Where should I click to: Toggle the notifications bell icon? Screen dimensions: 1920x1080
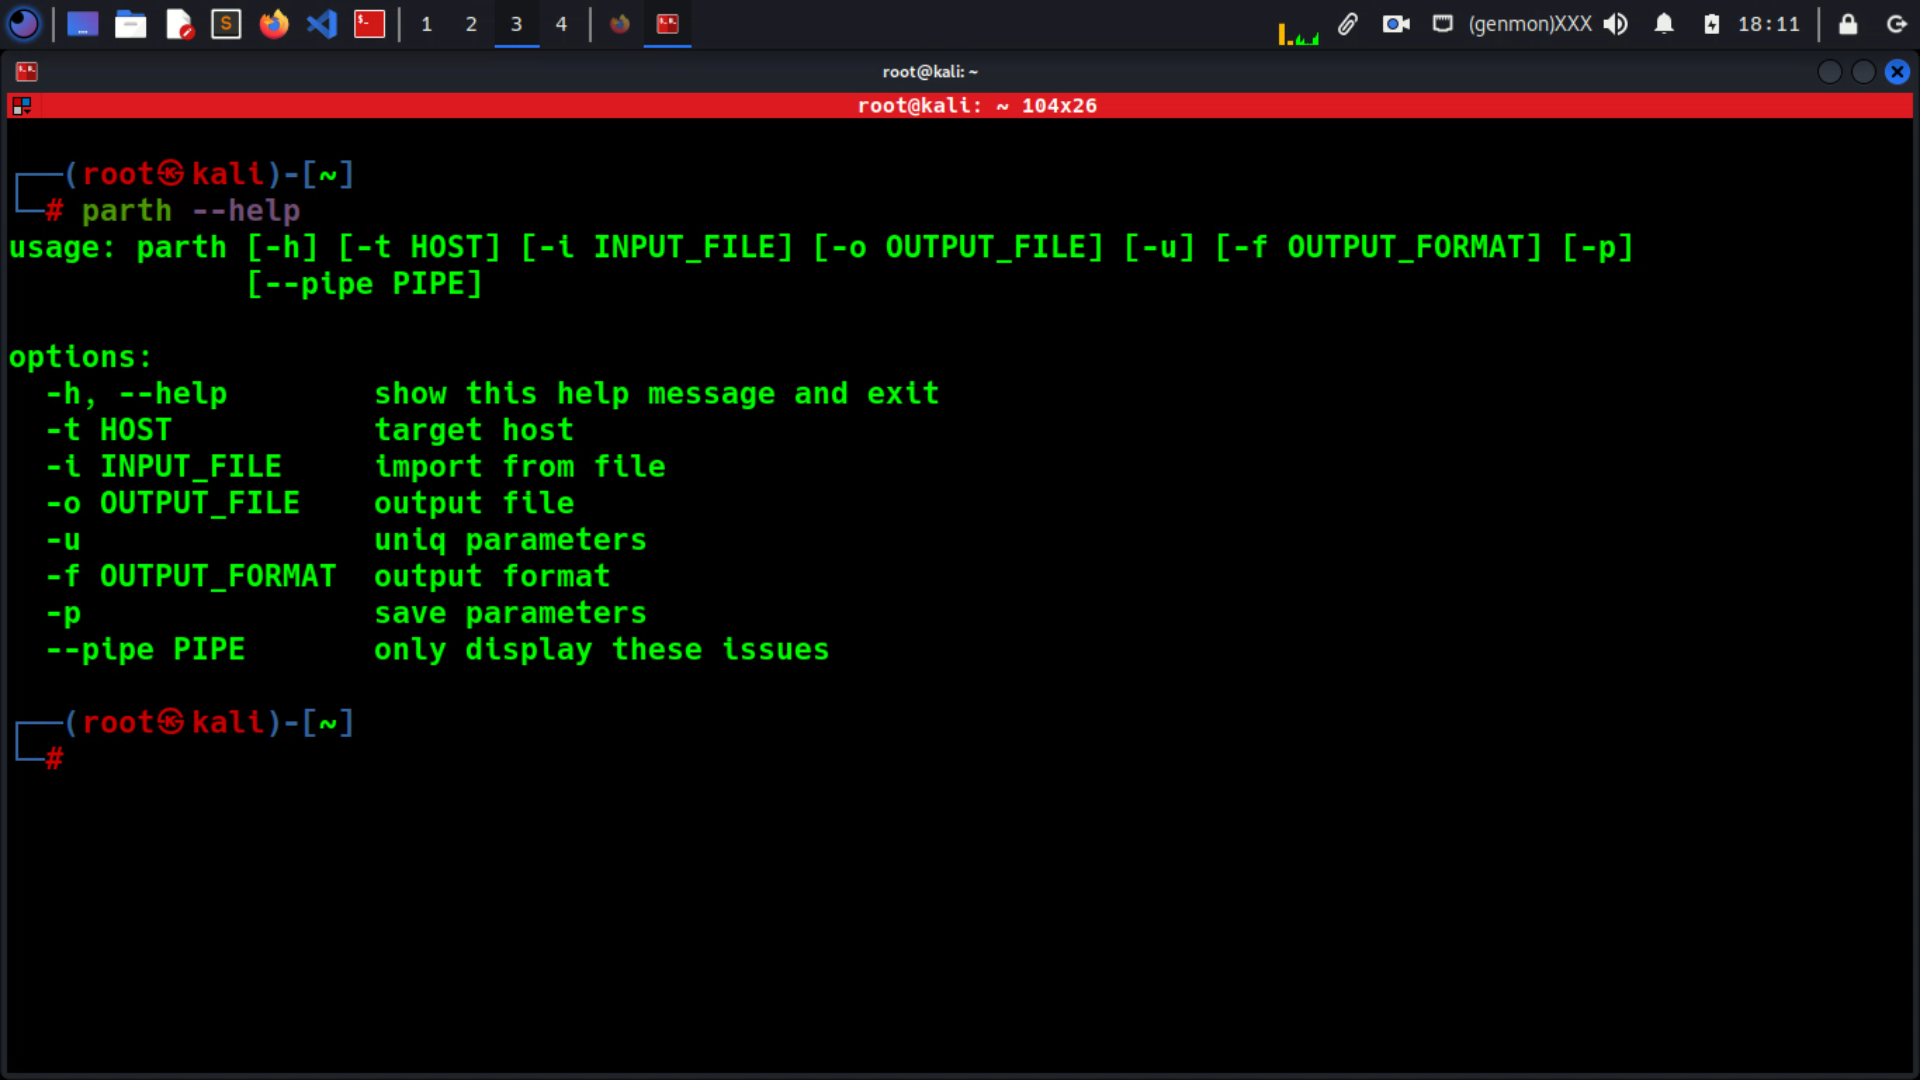[x=1664, y=23]
